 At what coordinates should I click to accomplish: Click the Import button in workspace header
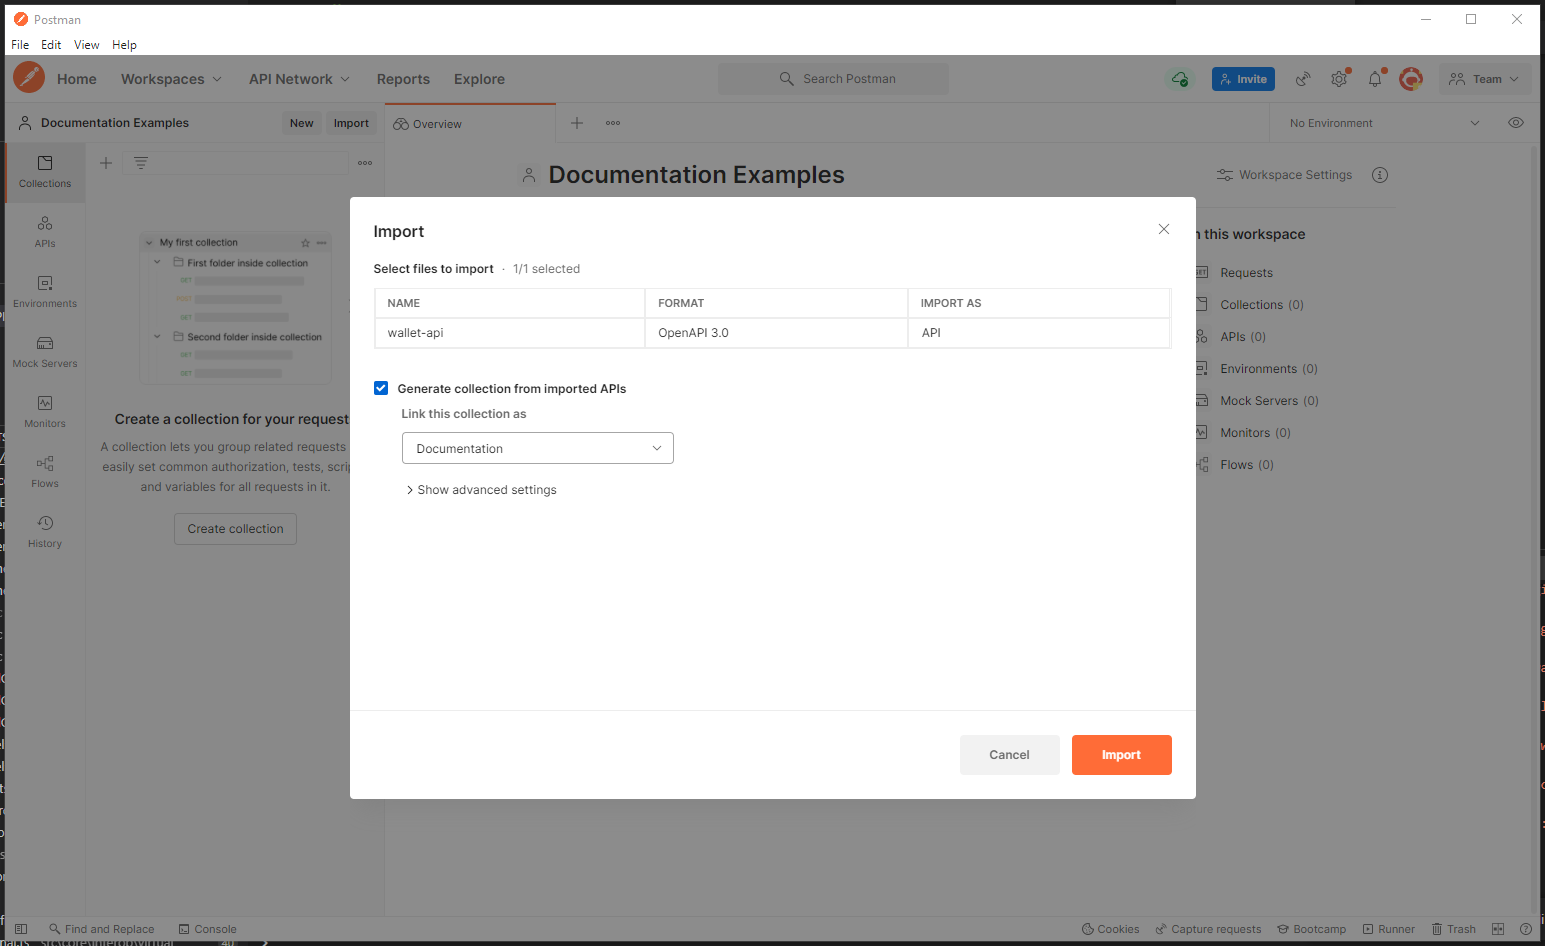pos(351,123)
